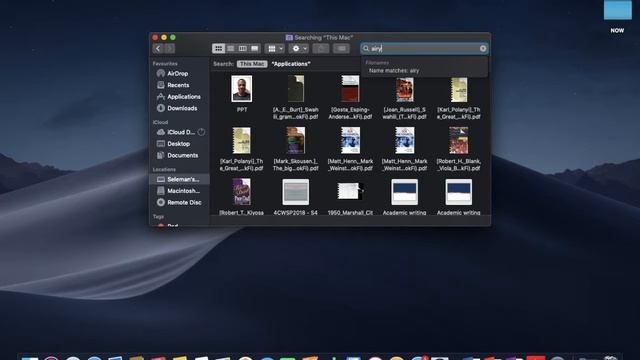Open AirDrop in the sidebar

179,73
